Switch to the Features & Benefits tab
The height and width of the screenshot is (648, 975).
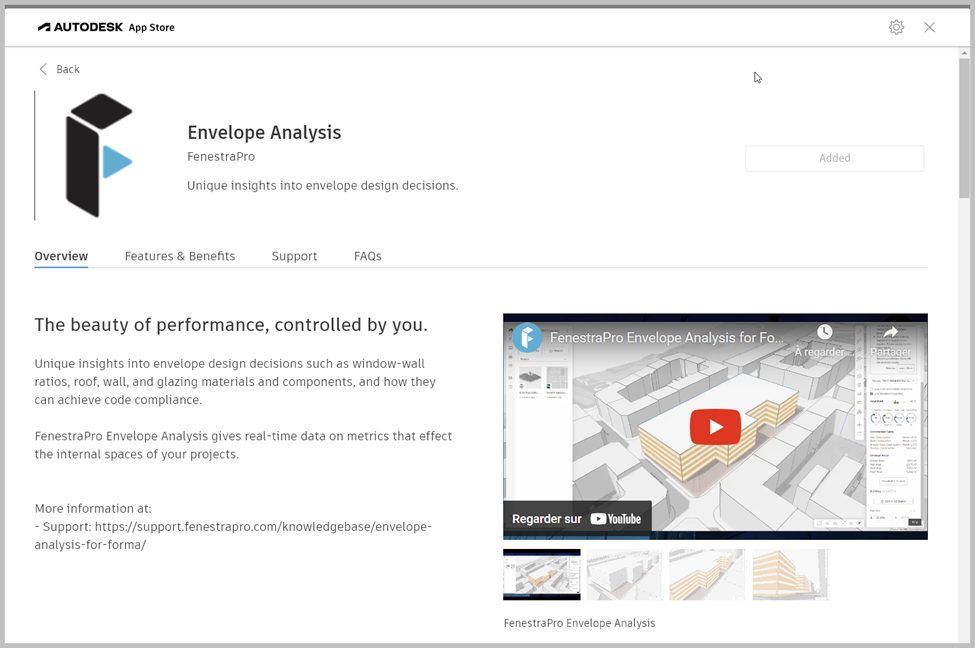[179, 256]
